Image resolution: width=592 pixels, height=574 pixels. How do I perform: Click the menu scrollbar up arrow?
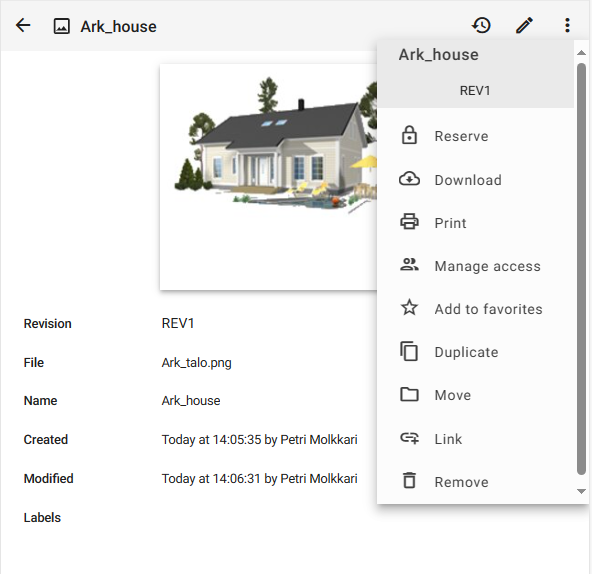tap(581, 53)
